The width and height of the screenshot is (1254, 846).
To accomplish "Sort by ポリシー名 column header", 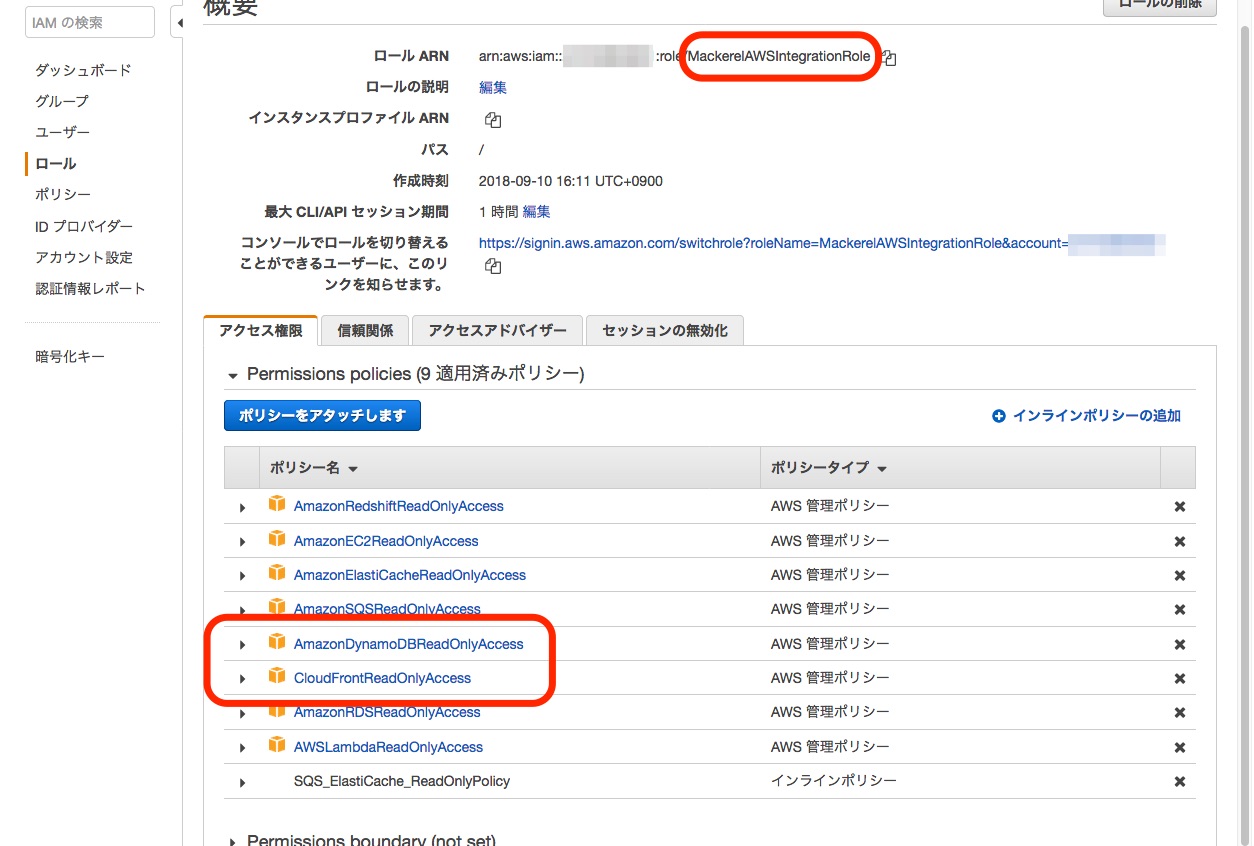I will pos(314,468).
